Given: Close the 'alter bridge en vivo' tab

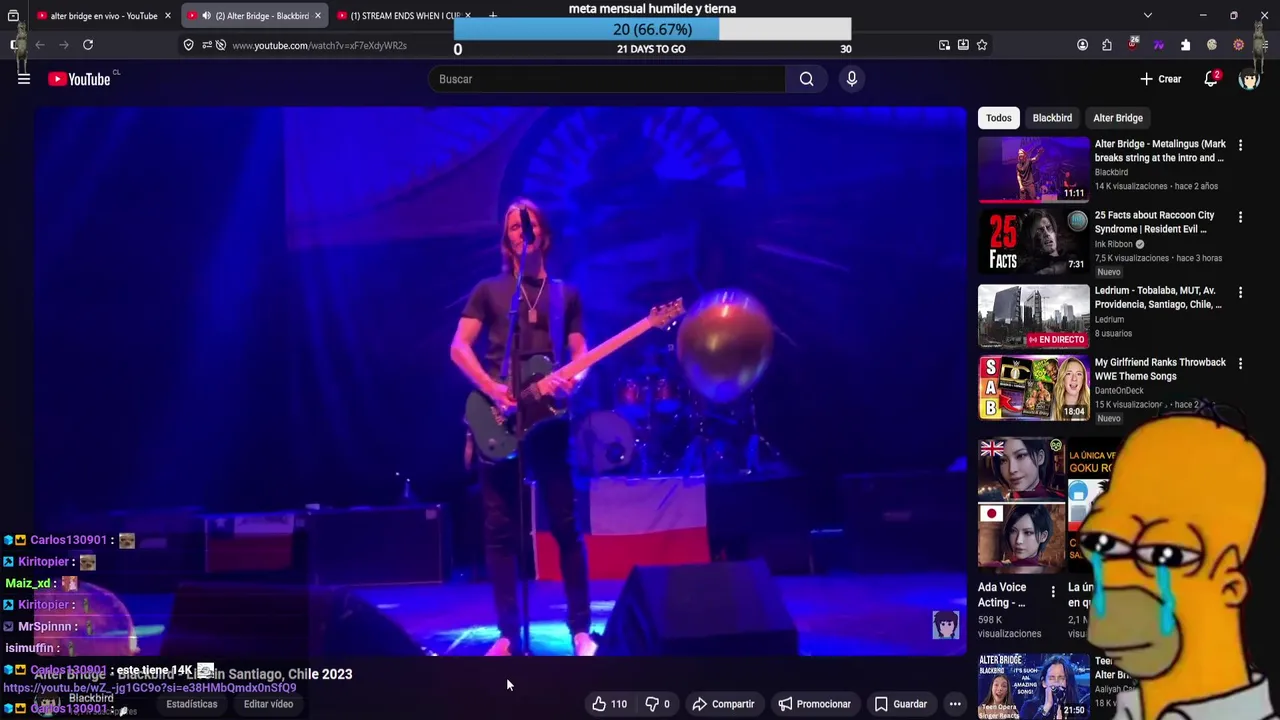Looking at the screenshot, I should (x=167, y=16).
